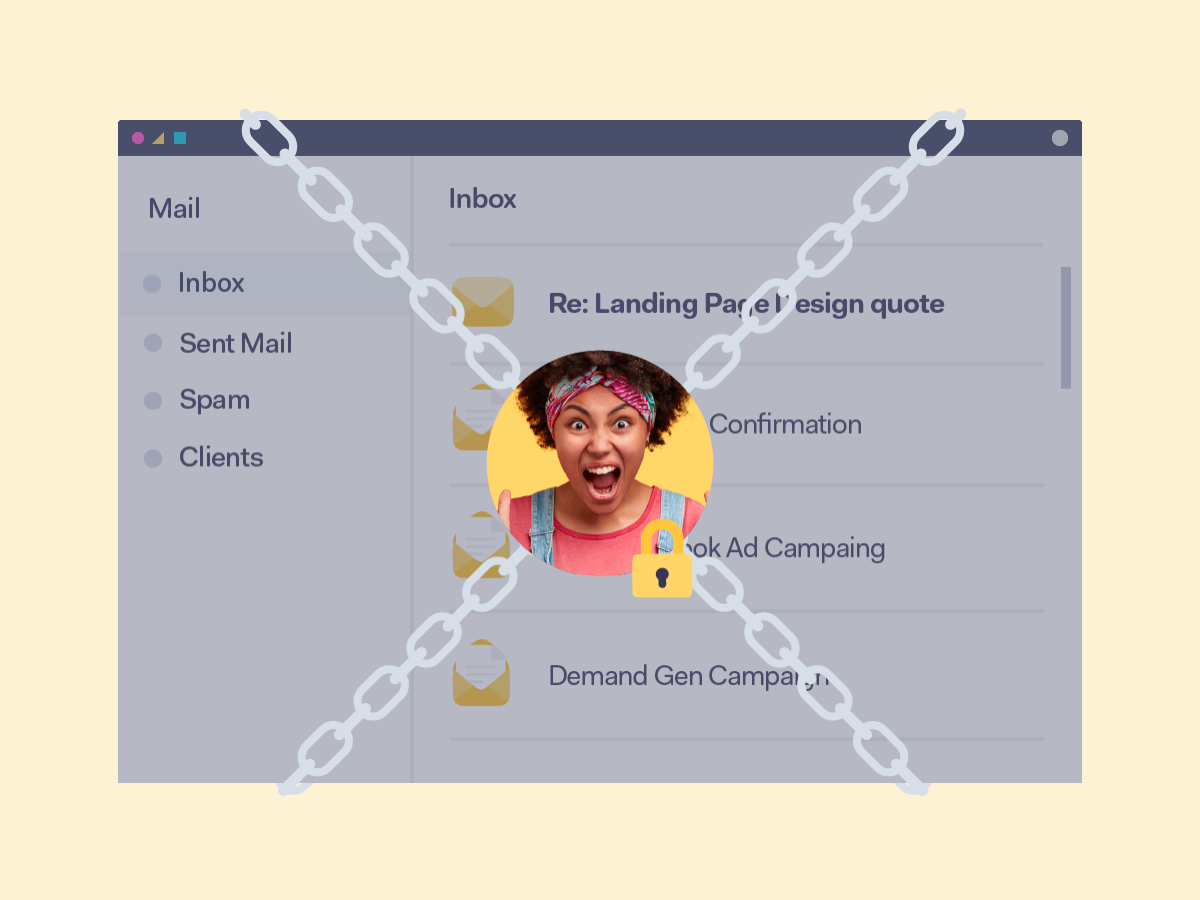Click the inbox vertical scrollbar thumb
The image size is (1200, 900).
(1066, 328)
